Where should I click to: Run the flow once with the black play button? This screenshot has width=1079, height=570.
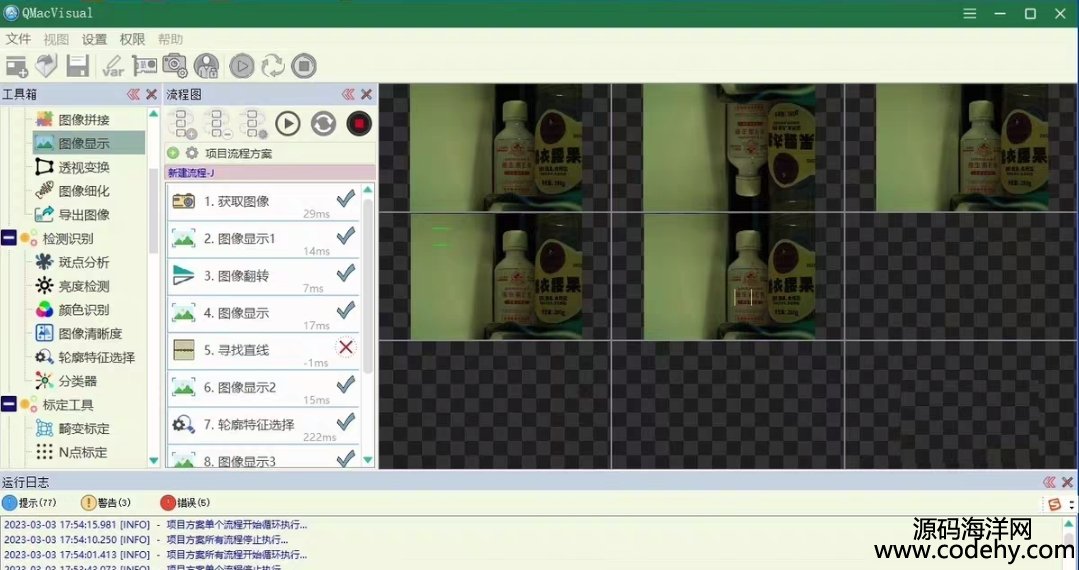288,124
